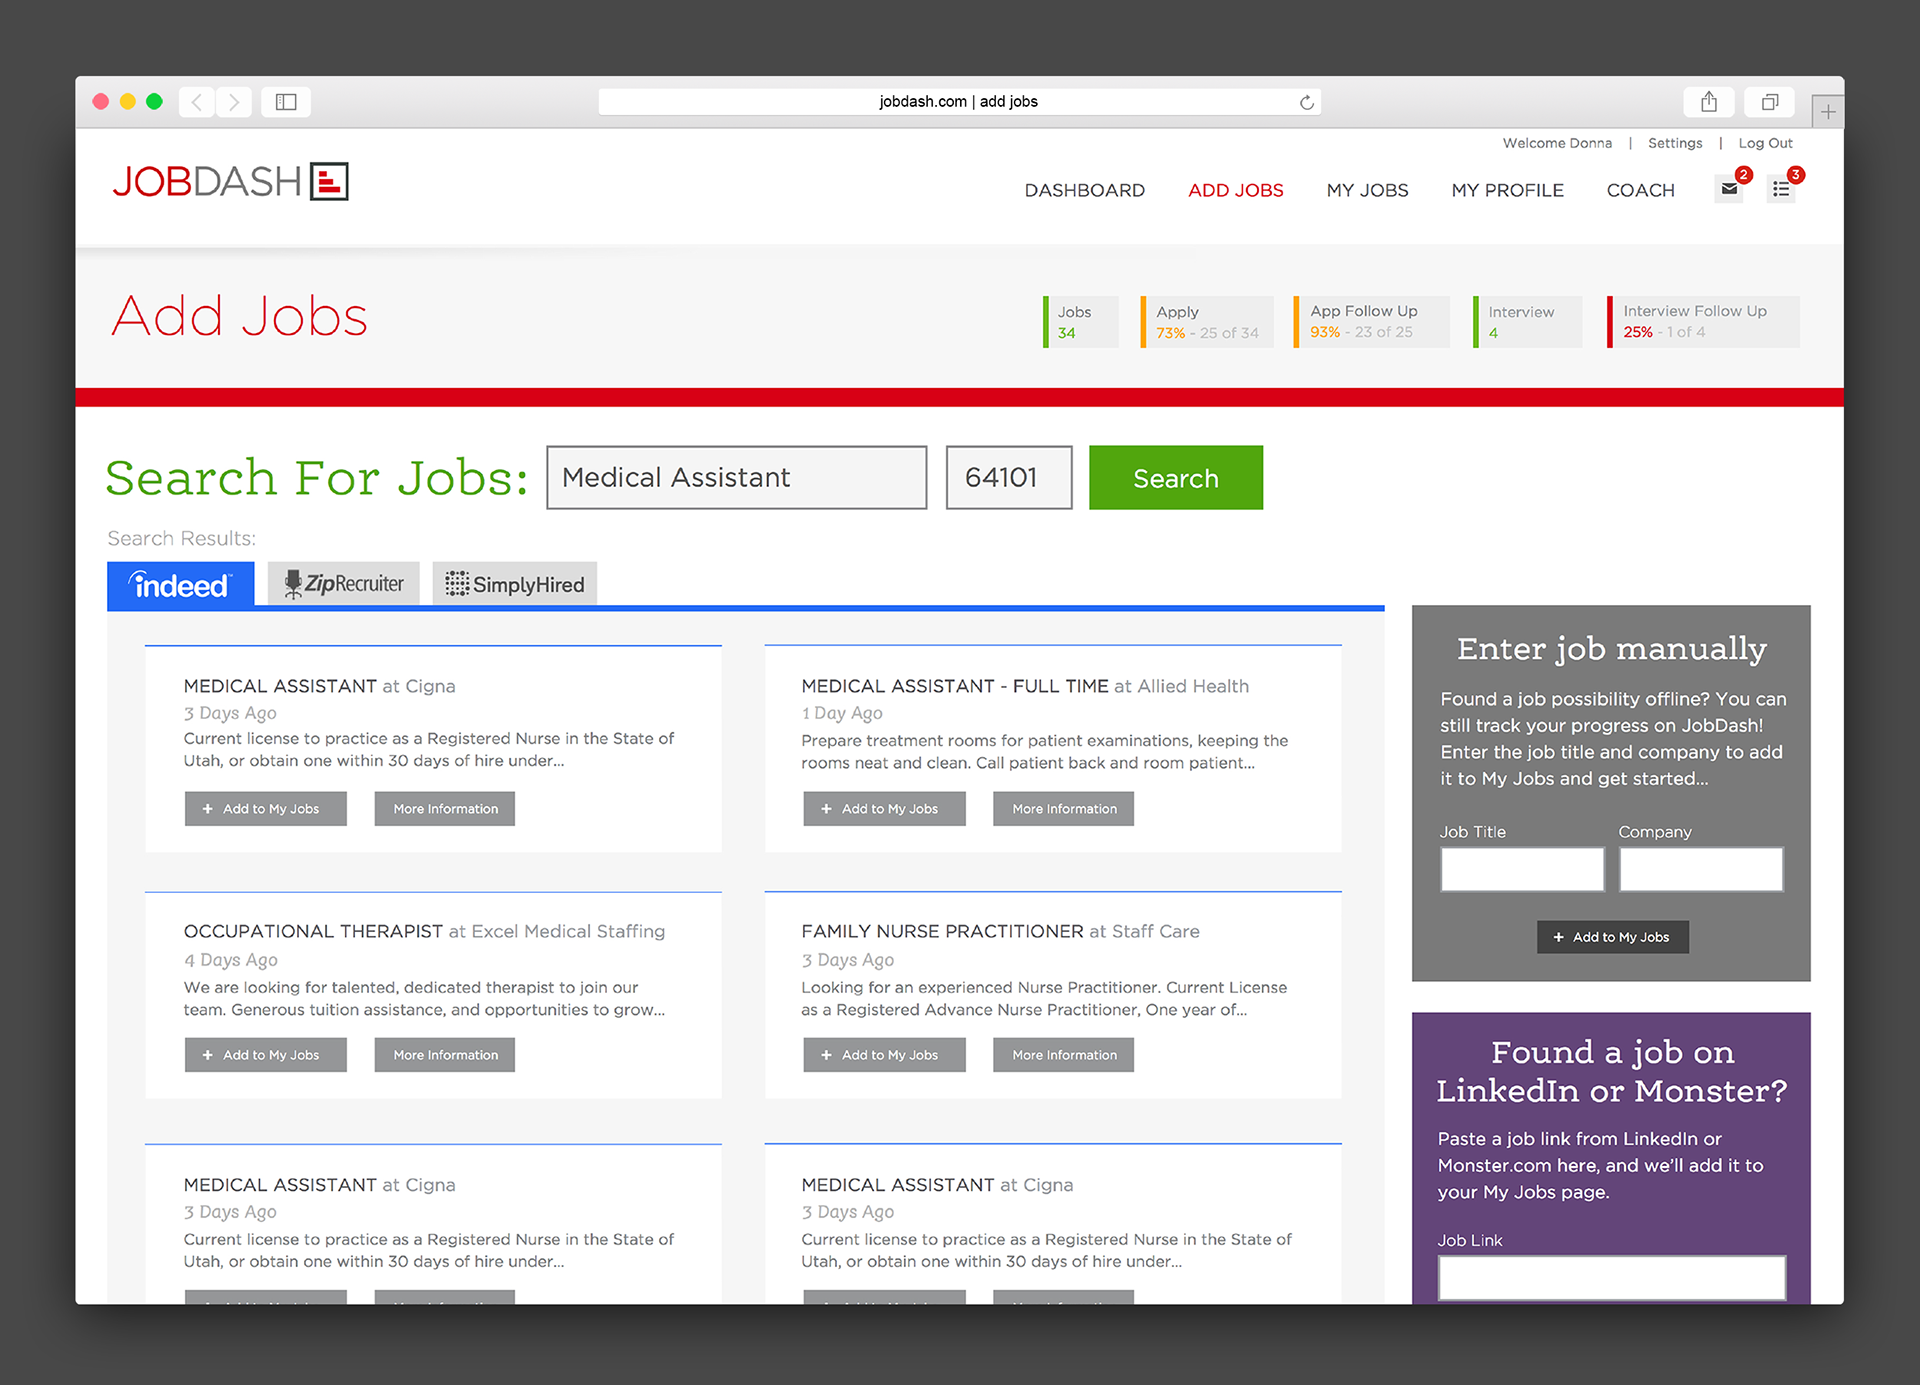The height and width of the screenshot is (1385, 1920).
Task: More Information for Family Nurse Practitioner
Action: click(1063, 1055)
